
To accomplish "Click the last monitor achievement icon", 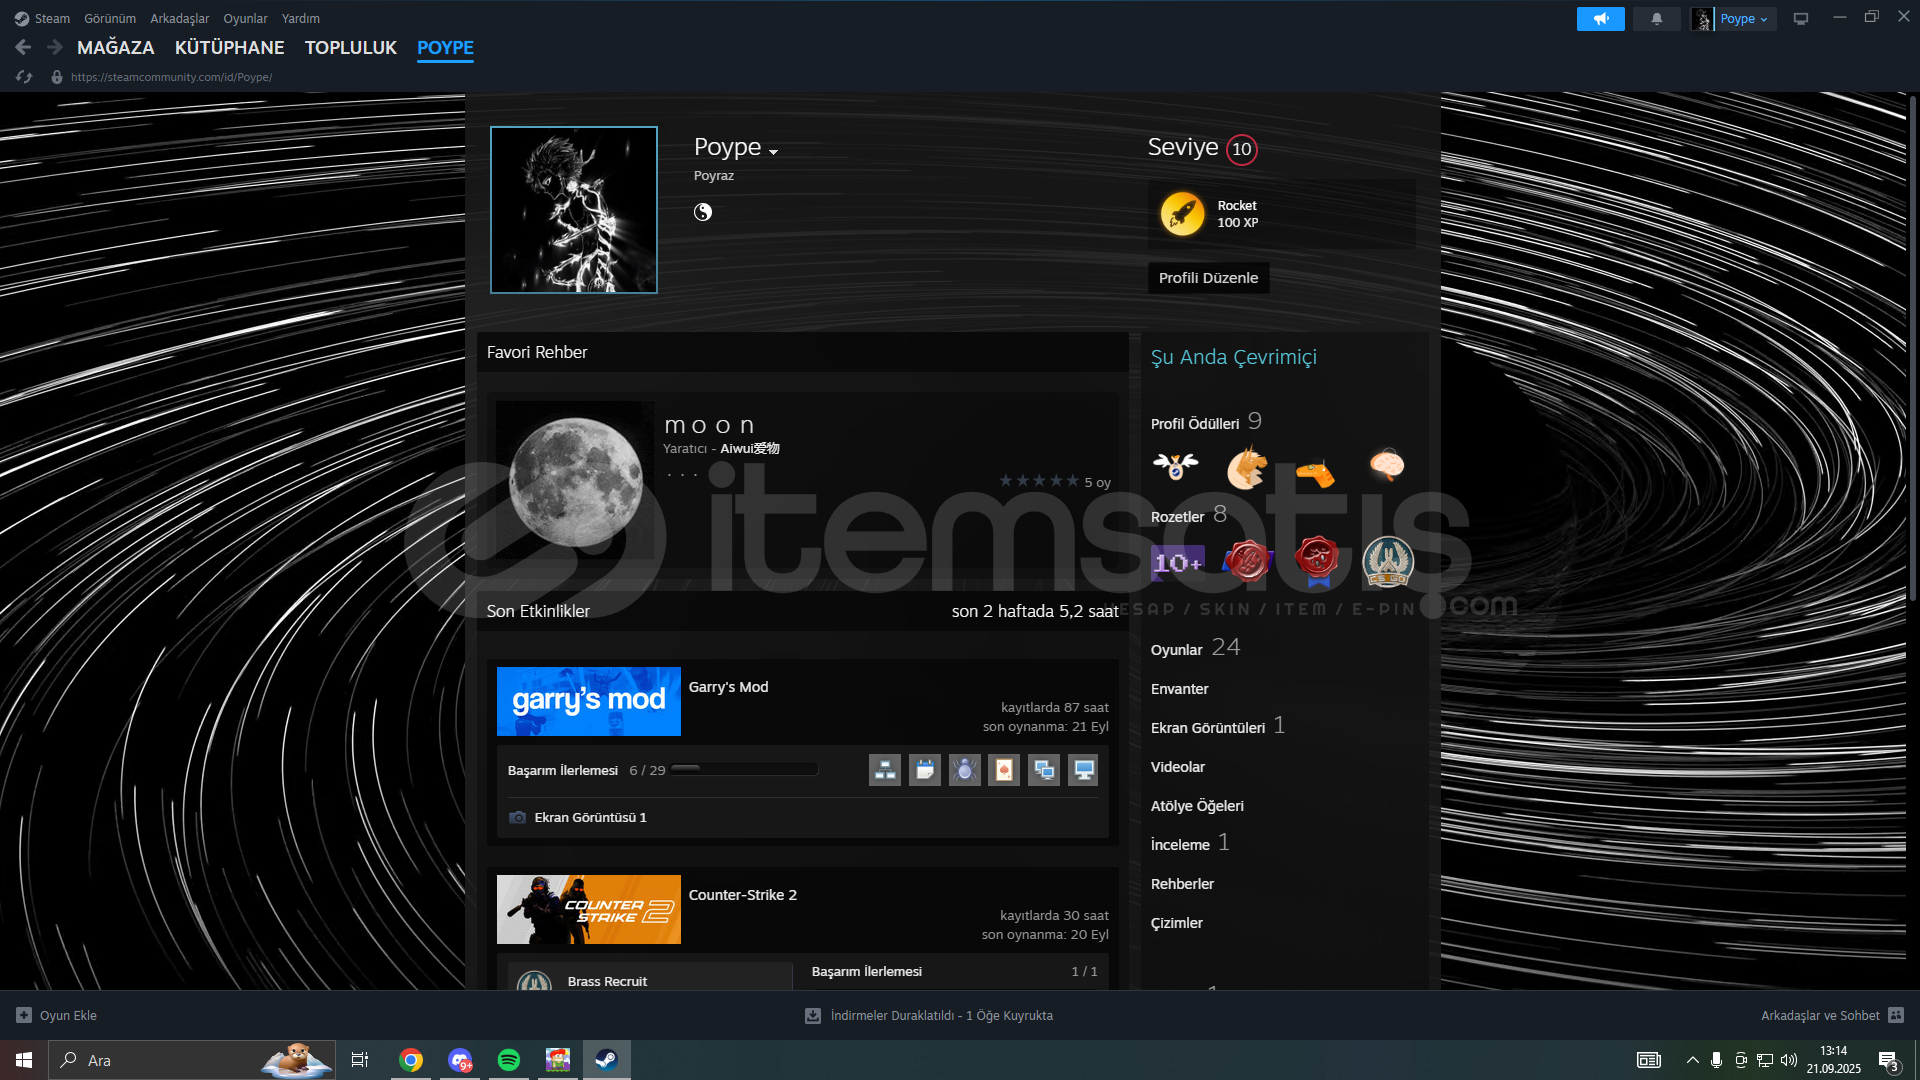I will [x=1083, y=770].
